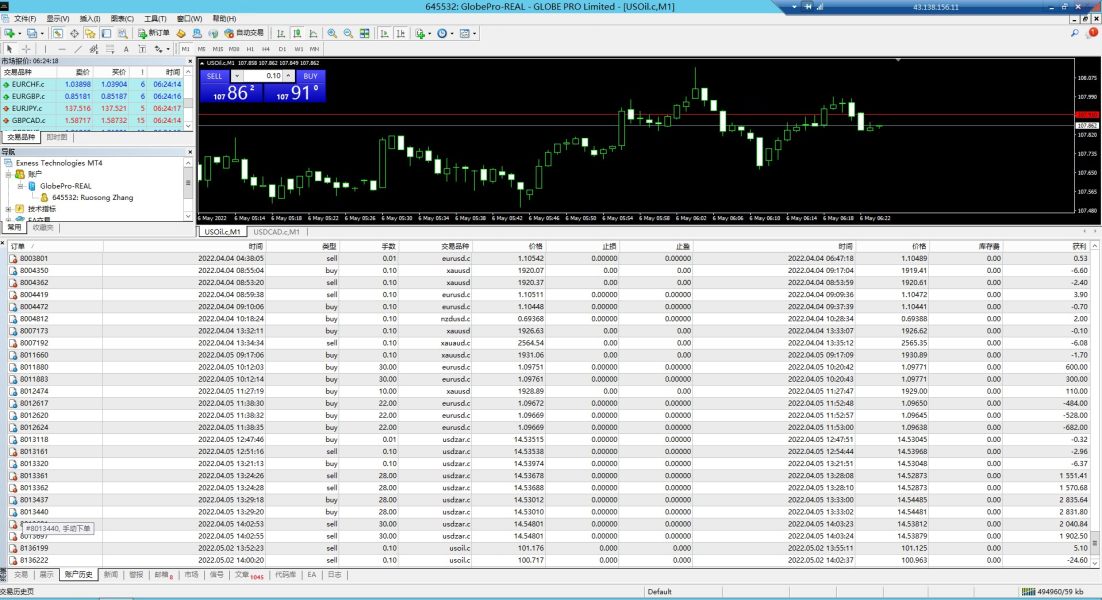Viewport: 1102px width, 600px height.
Task: Collapse the 账户 tree node
Action: tap(8, 174)
